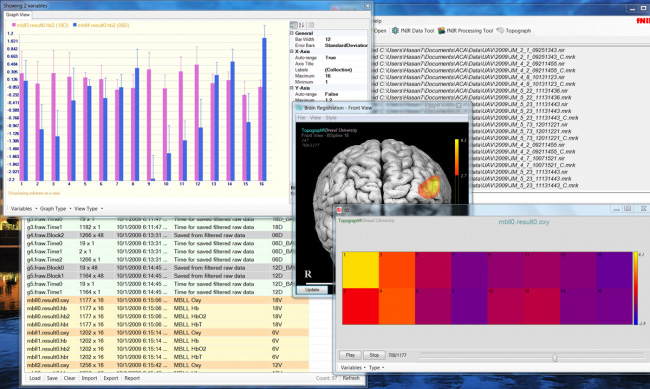Click the Error Bars StandardDeviation value
650x389 pixels.
pyautogui.click(x=346, y=45)
